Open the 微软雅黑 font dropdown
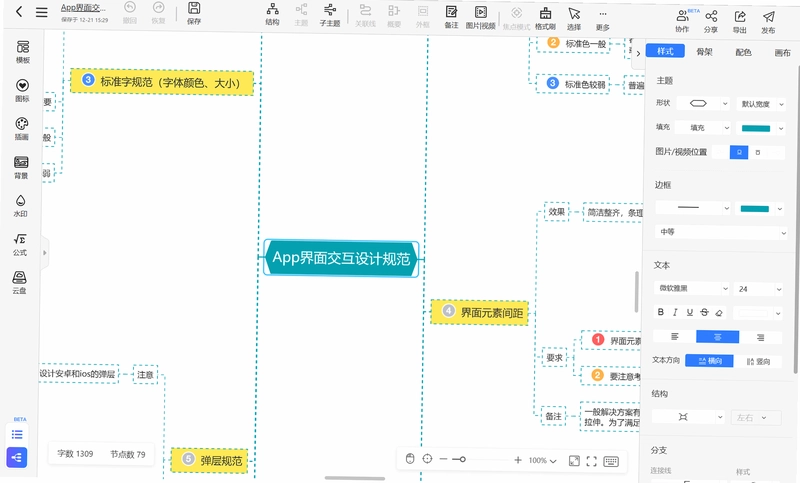 (x=691, y=288)
